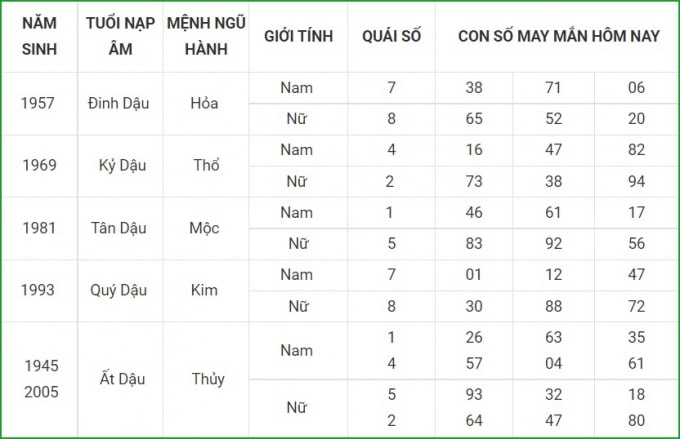
Task: Select the Hỏa element cell
Action: 204,103
